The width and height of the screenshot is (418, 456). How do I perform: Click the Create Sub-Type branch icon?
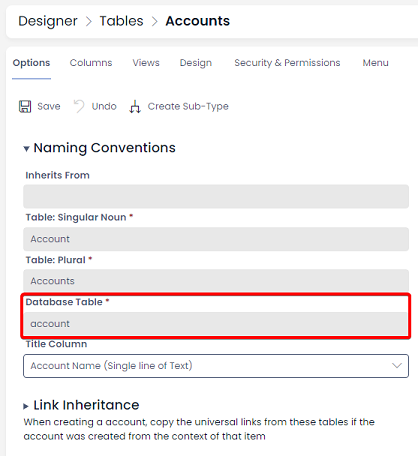click(135, 107)
